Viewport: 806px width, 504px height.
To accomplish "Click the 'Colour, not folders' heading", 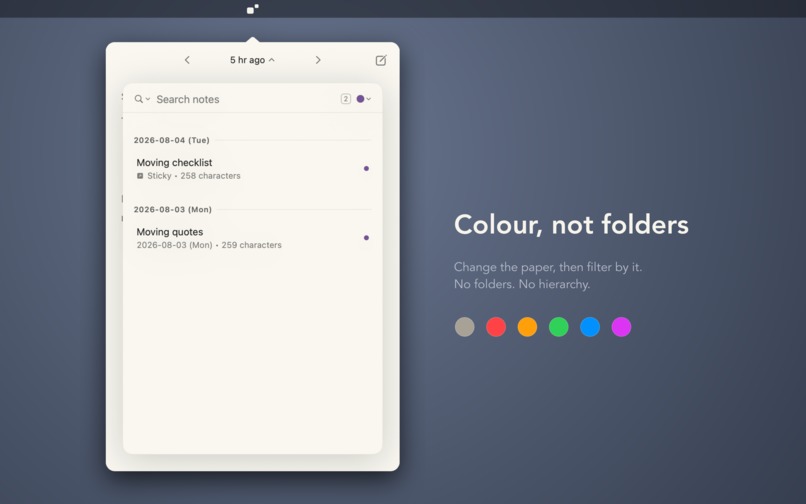I will coord(571,225).
